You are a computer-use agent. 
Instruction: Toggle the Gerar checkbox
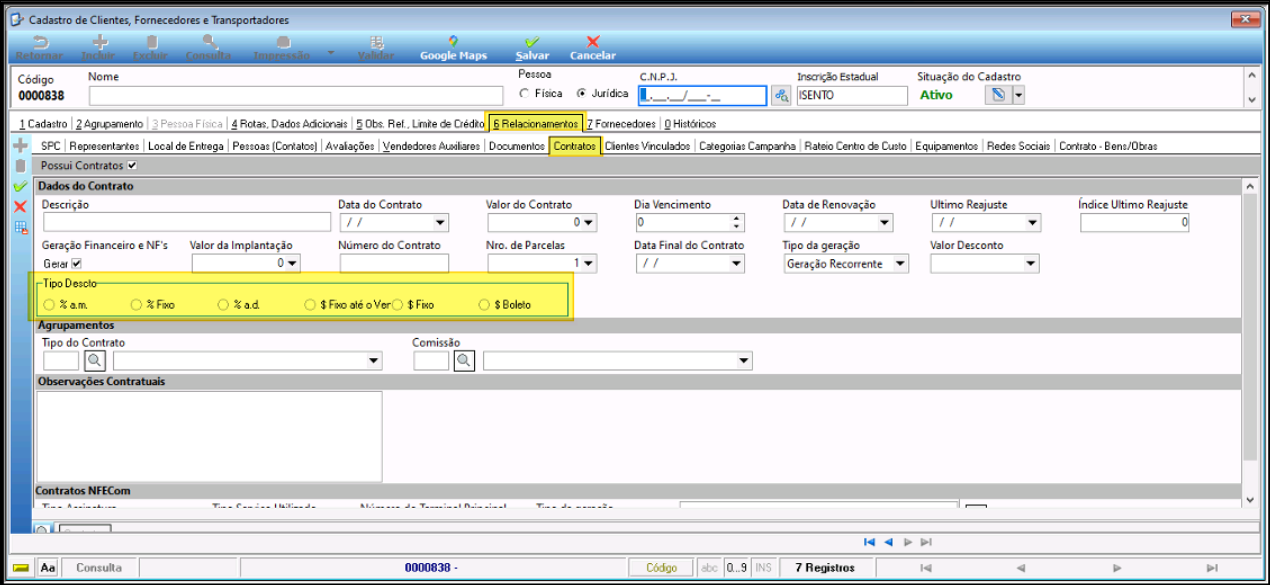76,263
